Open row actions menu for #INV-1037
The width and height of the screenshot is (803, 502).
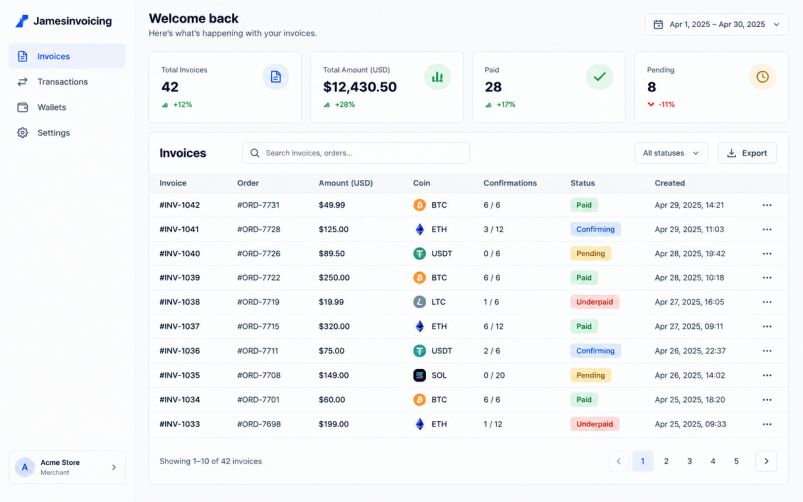pos(767,327)
